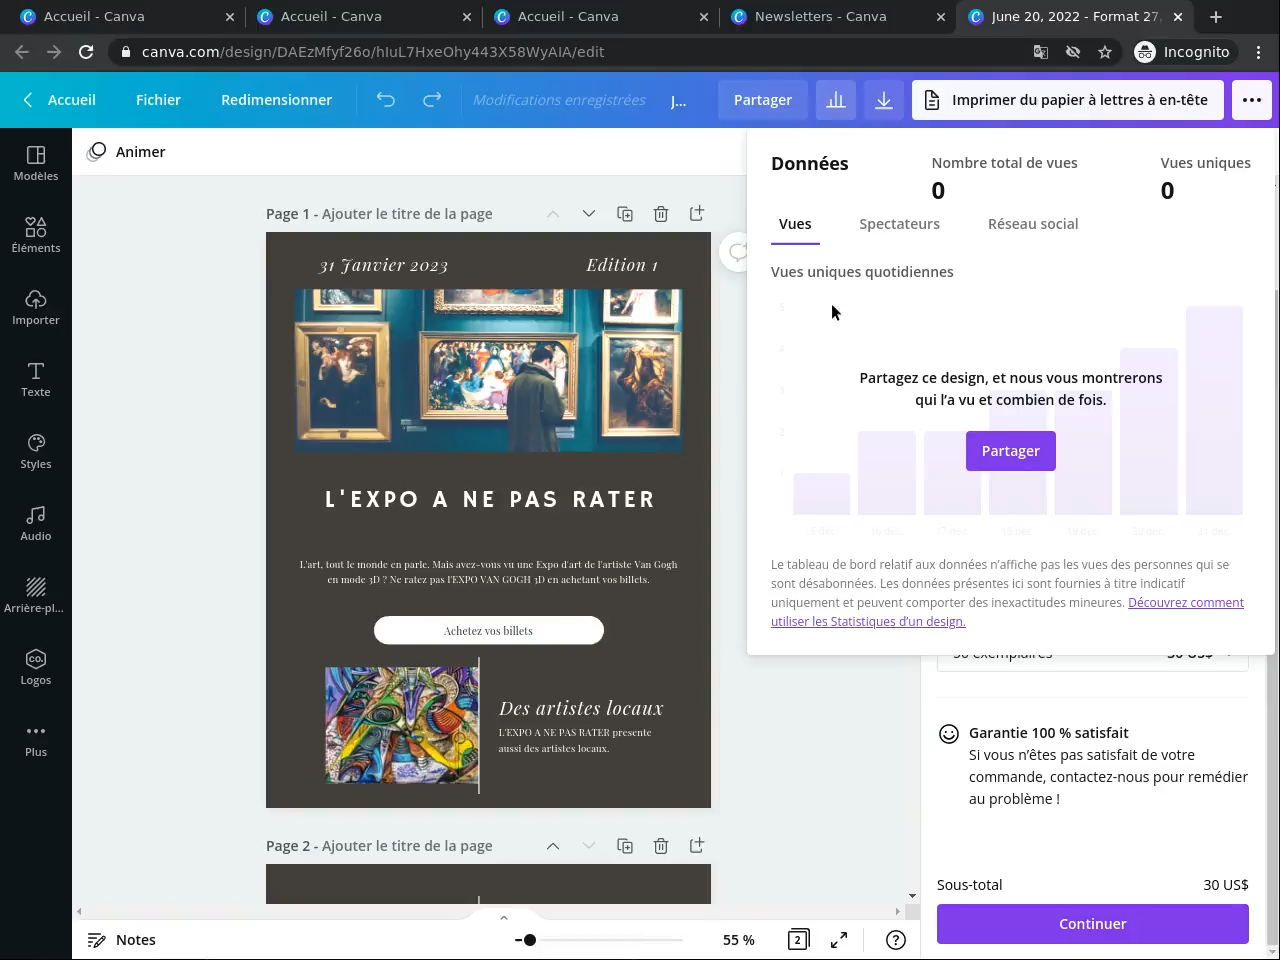Select the Des artistes locaux text

(581, 708)
